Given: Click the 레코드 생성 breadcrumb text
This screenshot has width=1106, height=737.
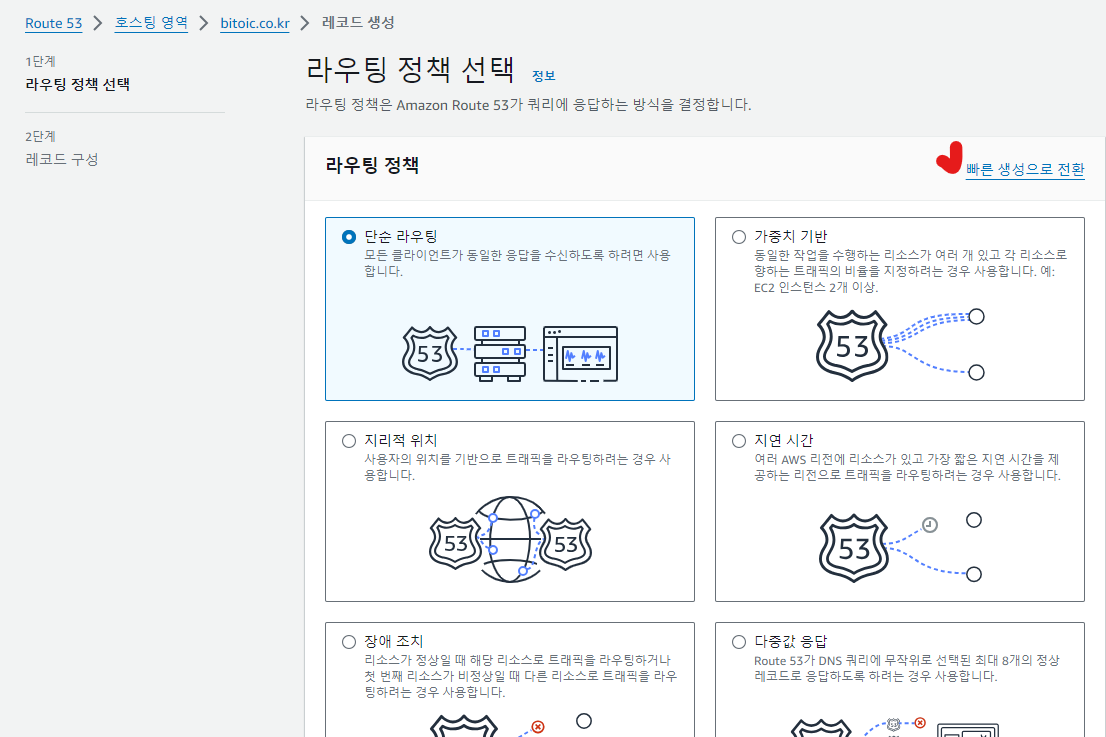Looking at the screenshot, I should point(358,23).
